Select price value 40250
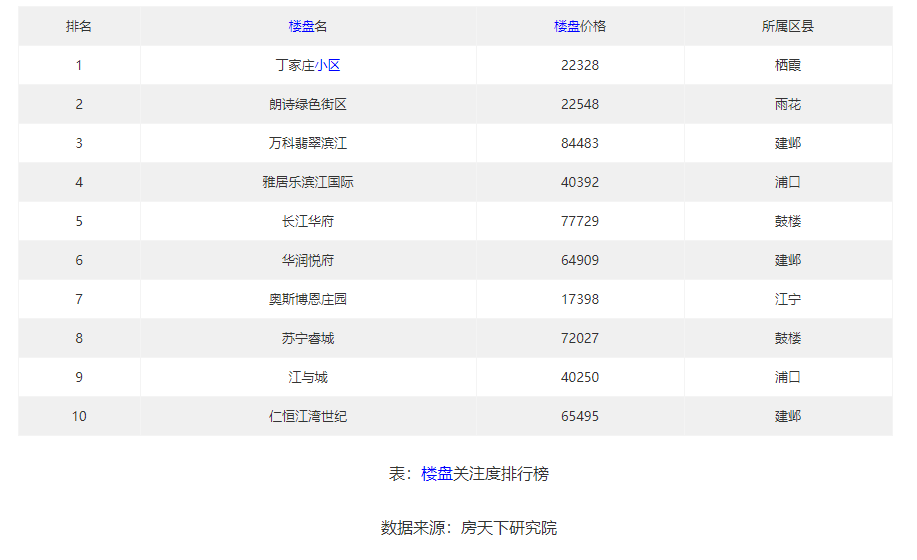This screenshot has width=917, height=560. coord(580,377)
